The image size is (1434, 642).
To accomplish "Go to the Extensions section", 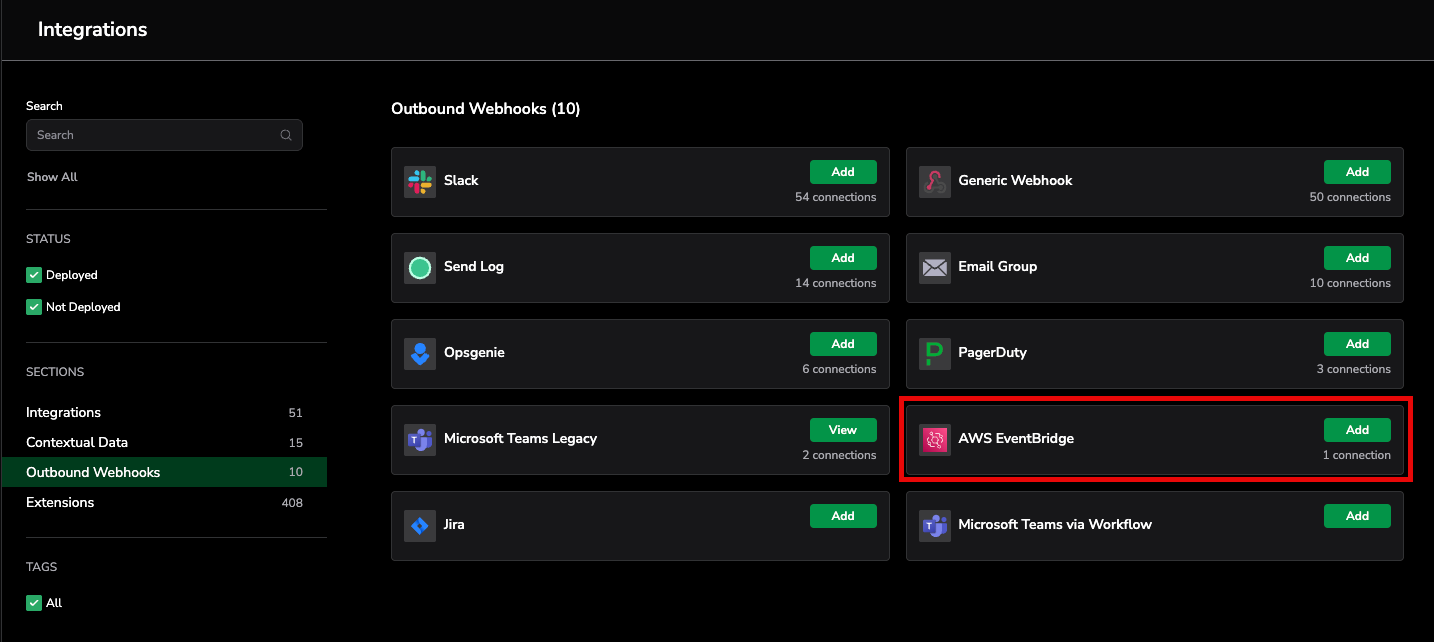I will (60, 502).
